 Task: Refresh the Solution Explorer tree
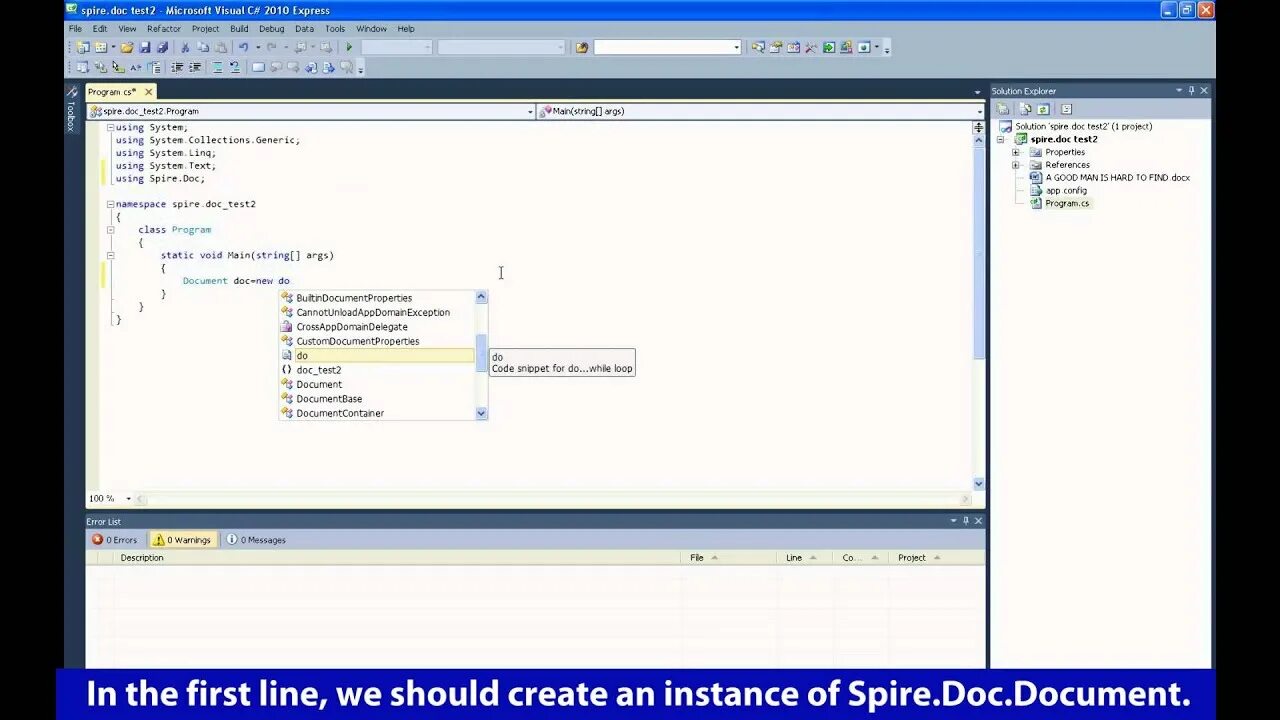(x=1043, y=109)
